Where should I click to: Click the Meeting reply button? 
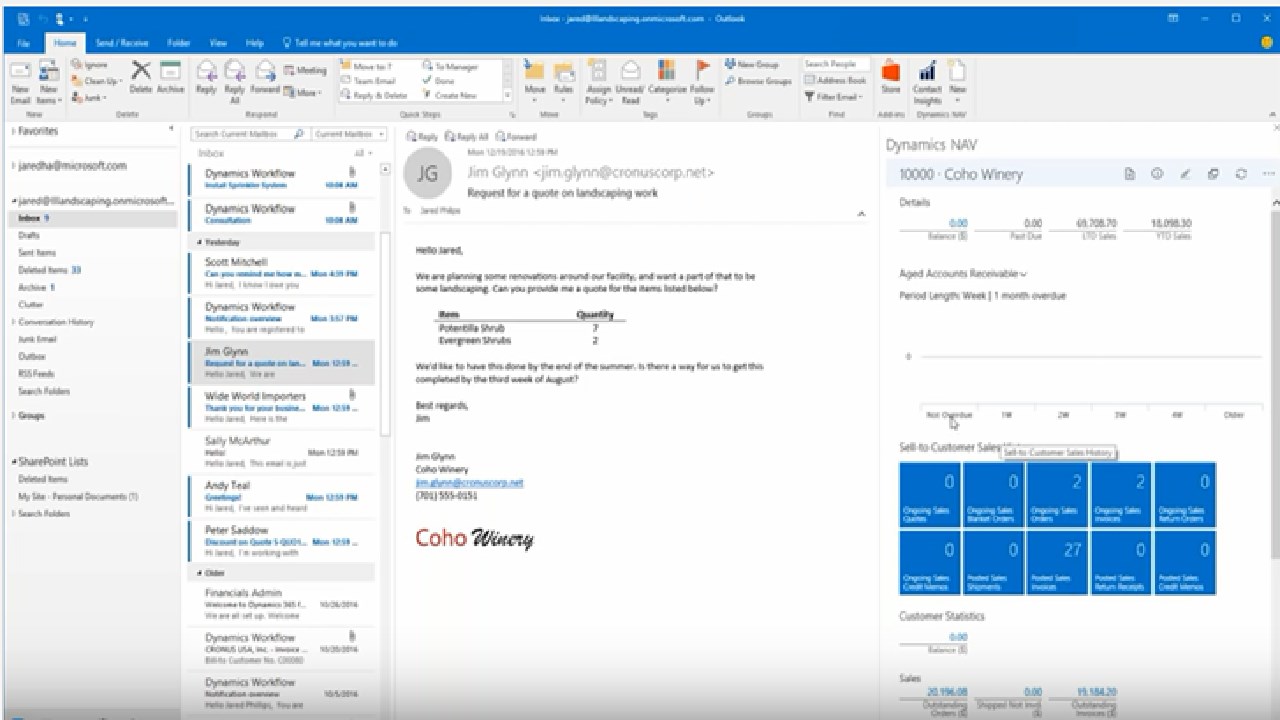point(306,70)
